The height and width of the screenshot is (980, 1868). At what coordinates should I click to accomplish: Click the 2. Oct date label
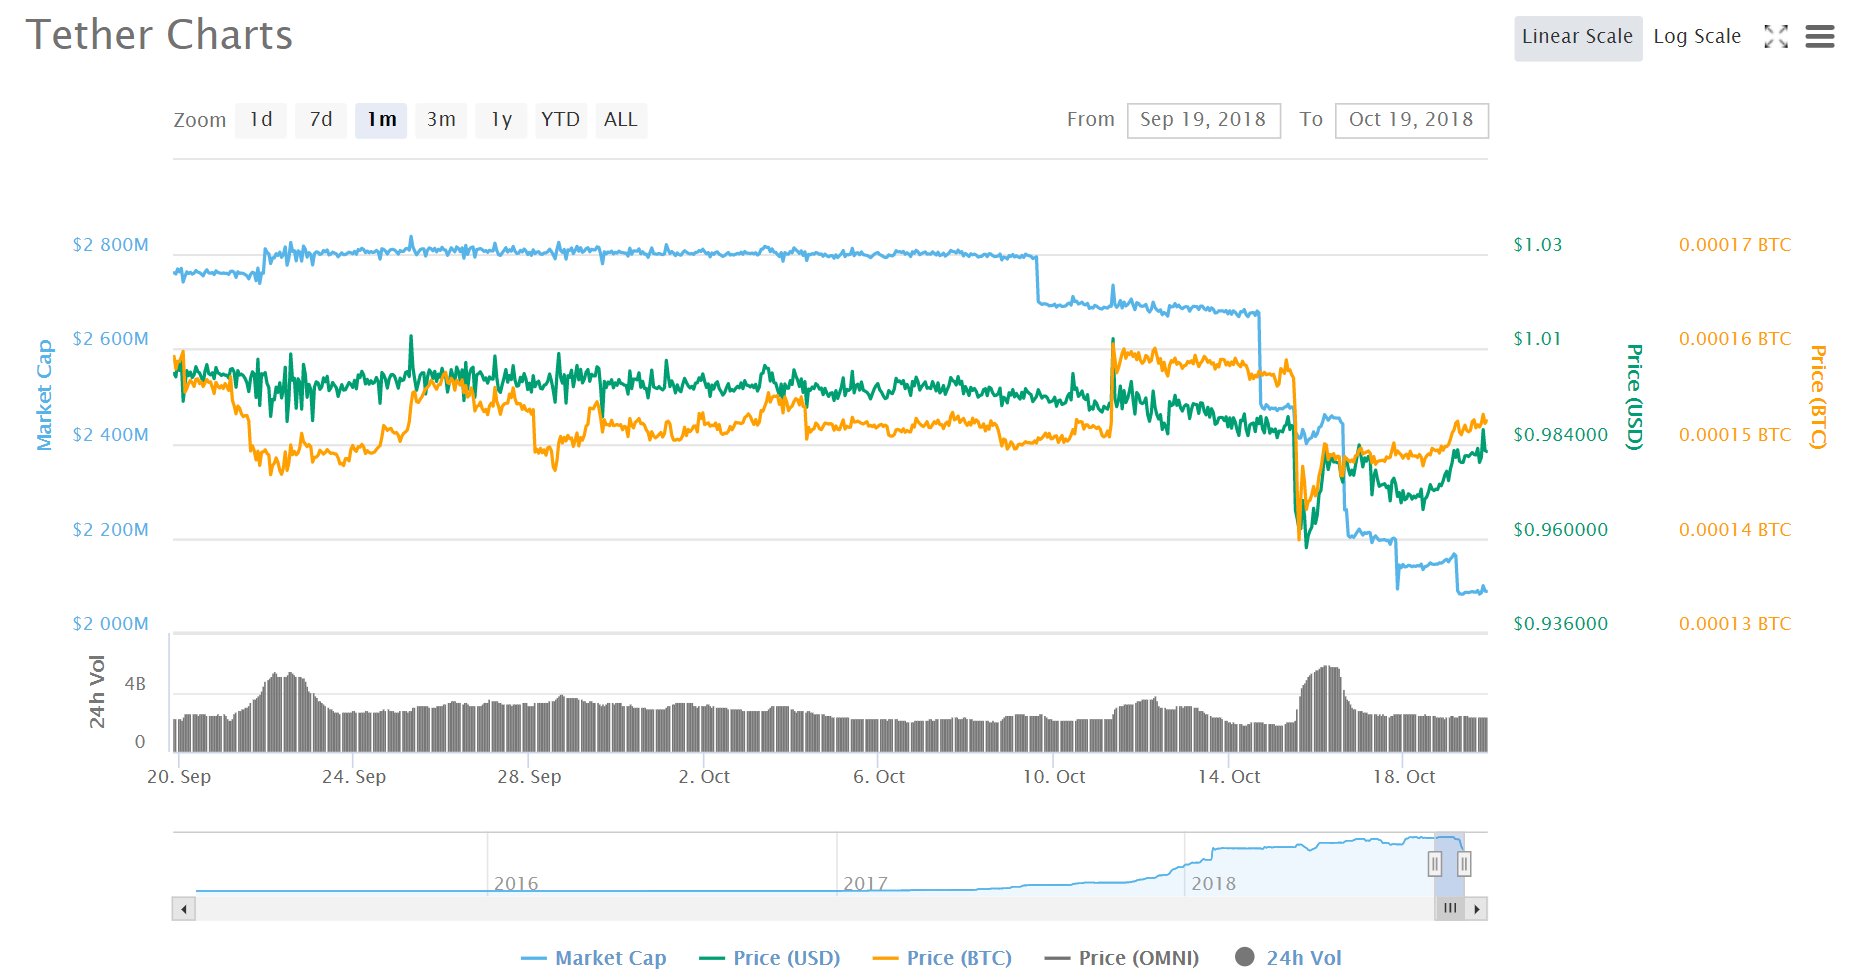coord(704,777)
